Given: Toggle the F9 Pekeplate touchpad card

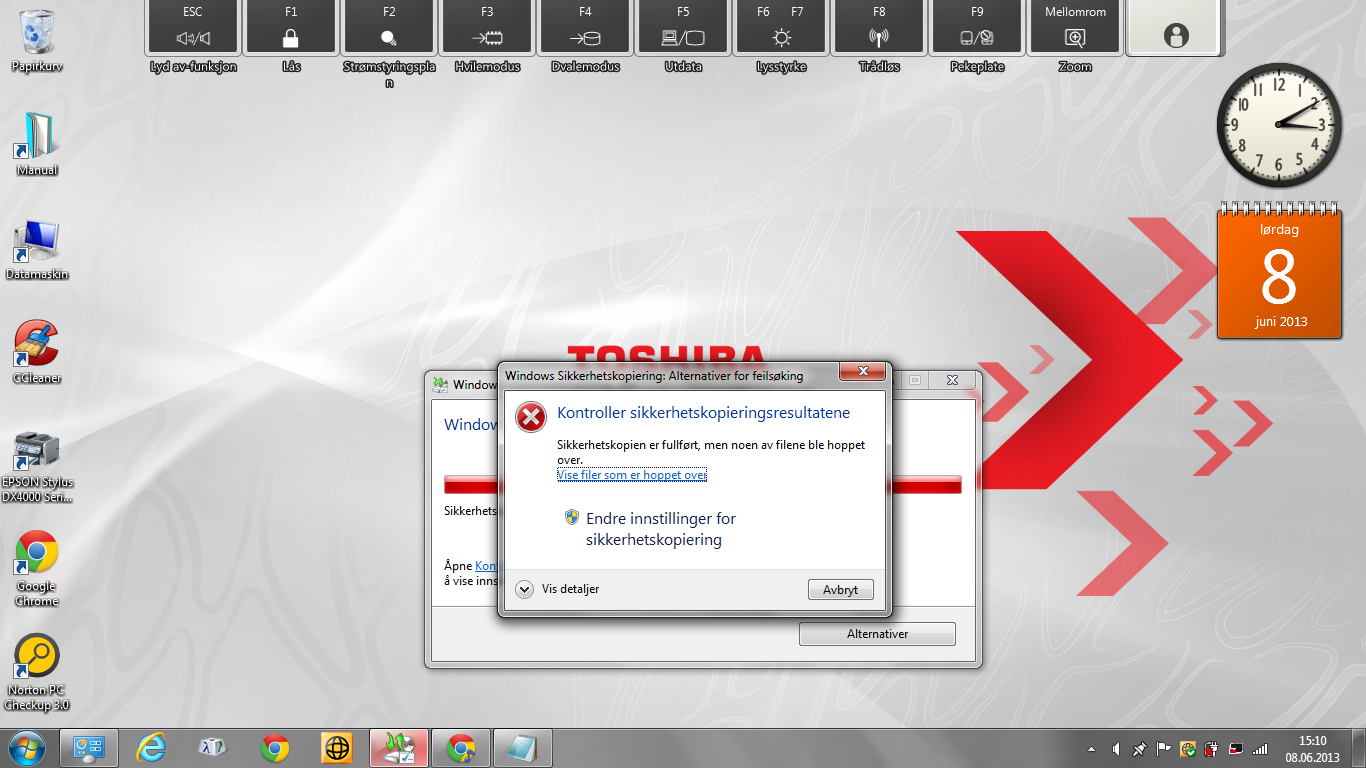Looking at the screenshot, I should point(977,28).
